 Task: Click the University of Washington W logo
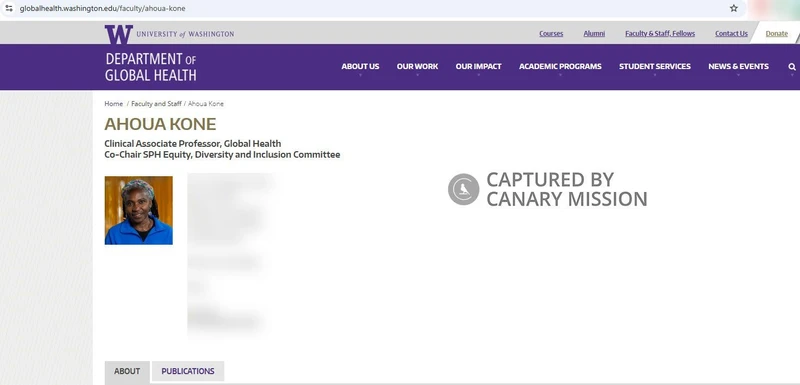(118, 34)
